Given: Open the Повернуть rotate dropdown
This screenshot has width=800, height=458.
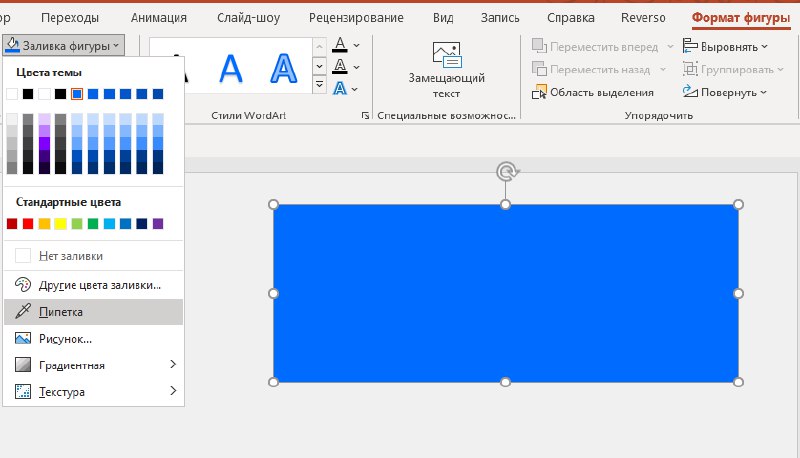Looking at the screenshot, I should pyautogui.click(x=725, y=92).
